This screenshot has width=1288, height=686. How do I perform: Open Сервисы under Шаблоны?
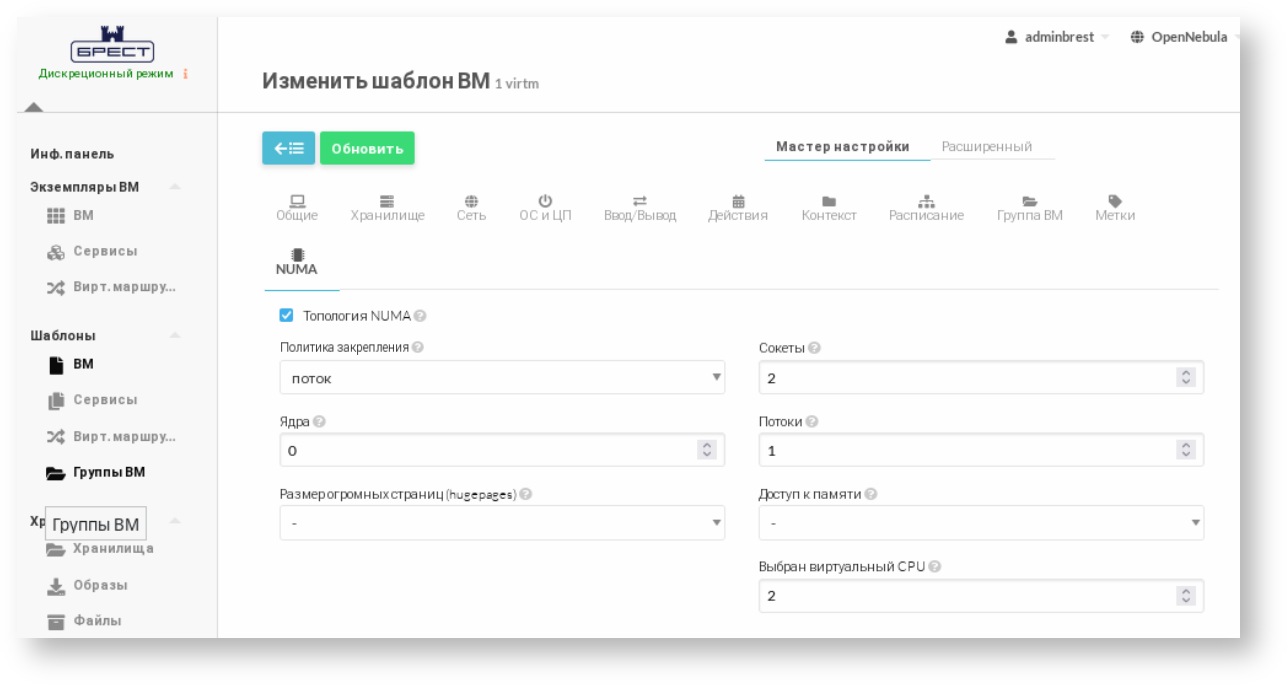click(x=92, y=400)
